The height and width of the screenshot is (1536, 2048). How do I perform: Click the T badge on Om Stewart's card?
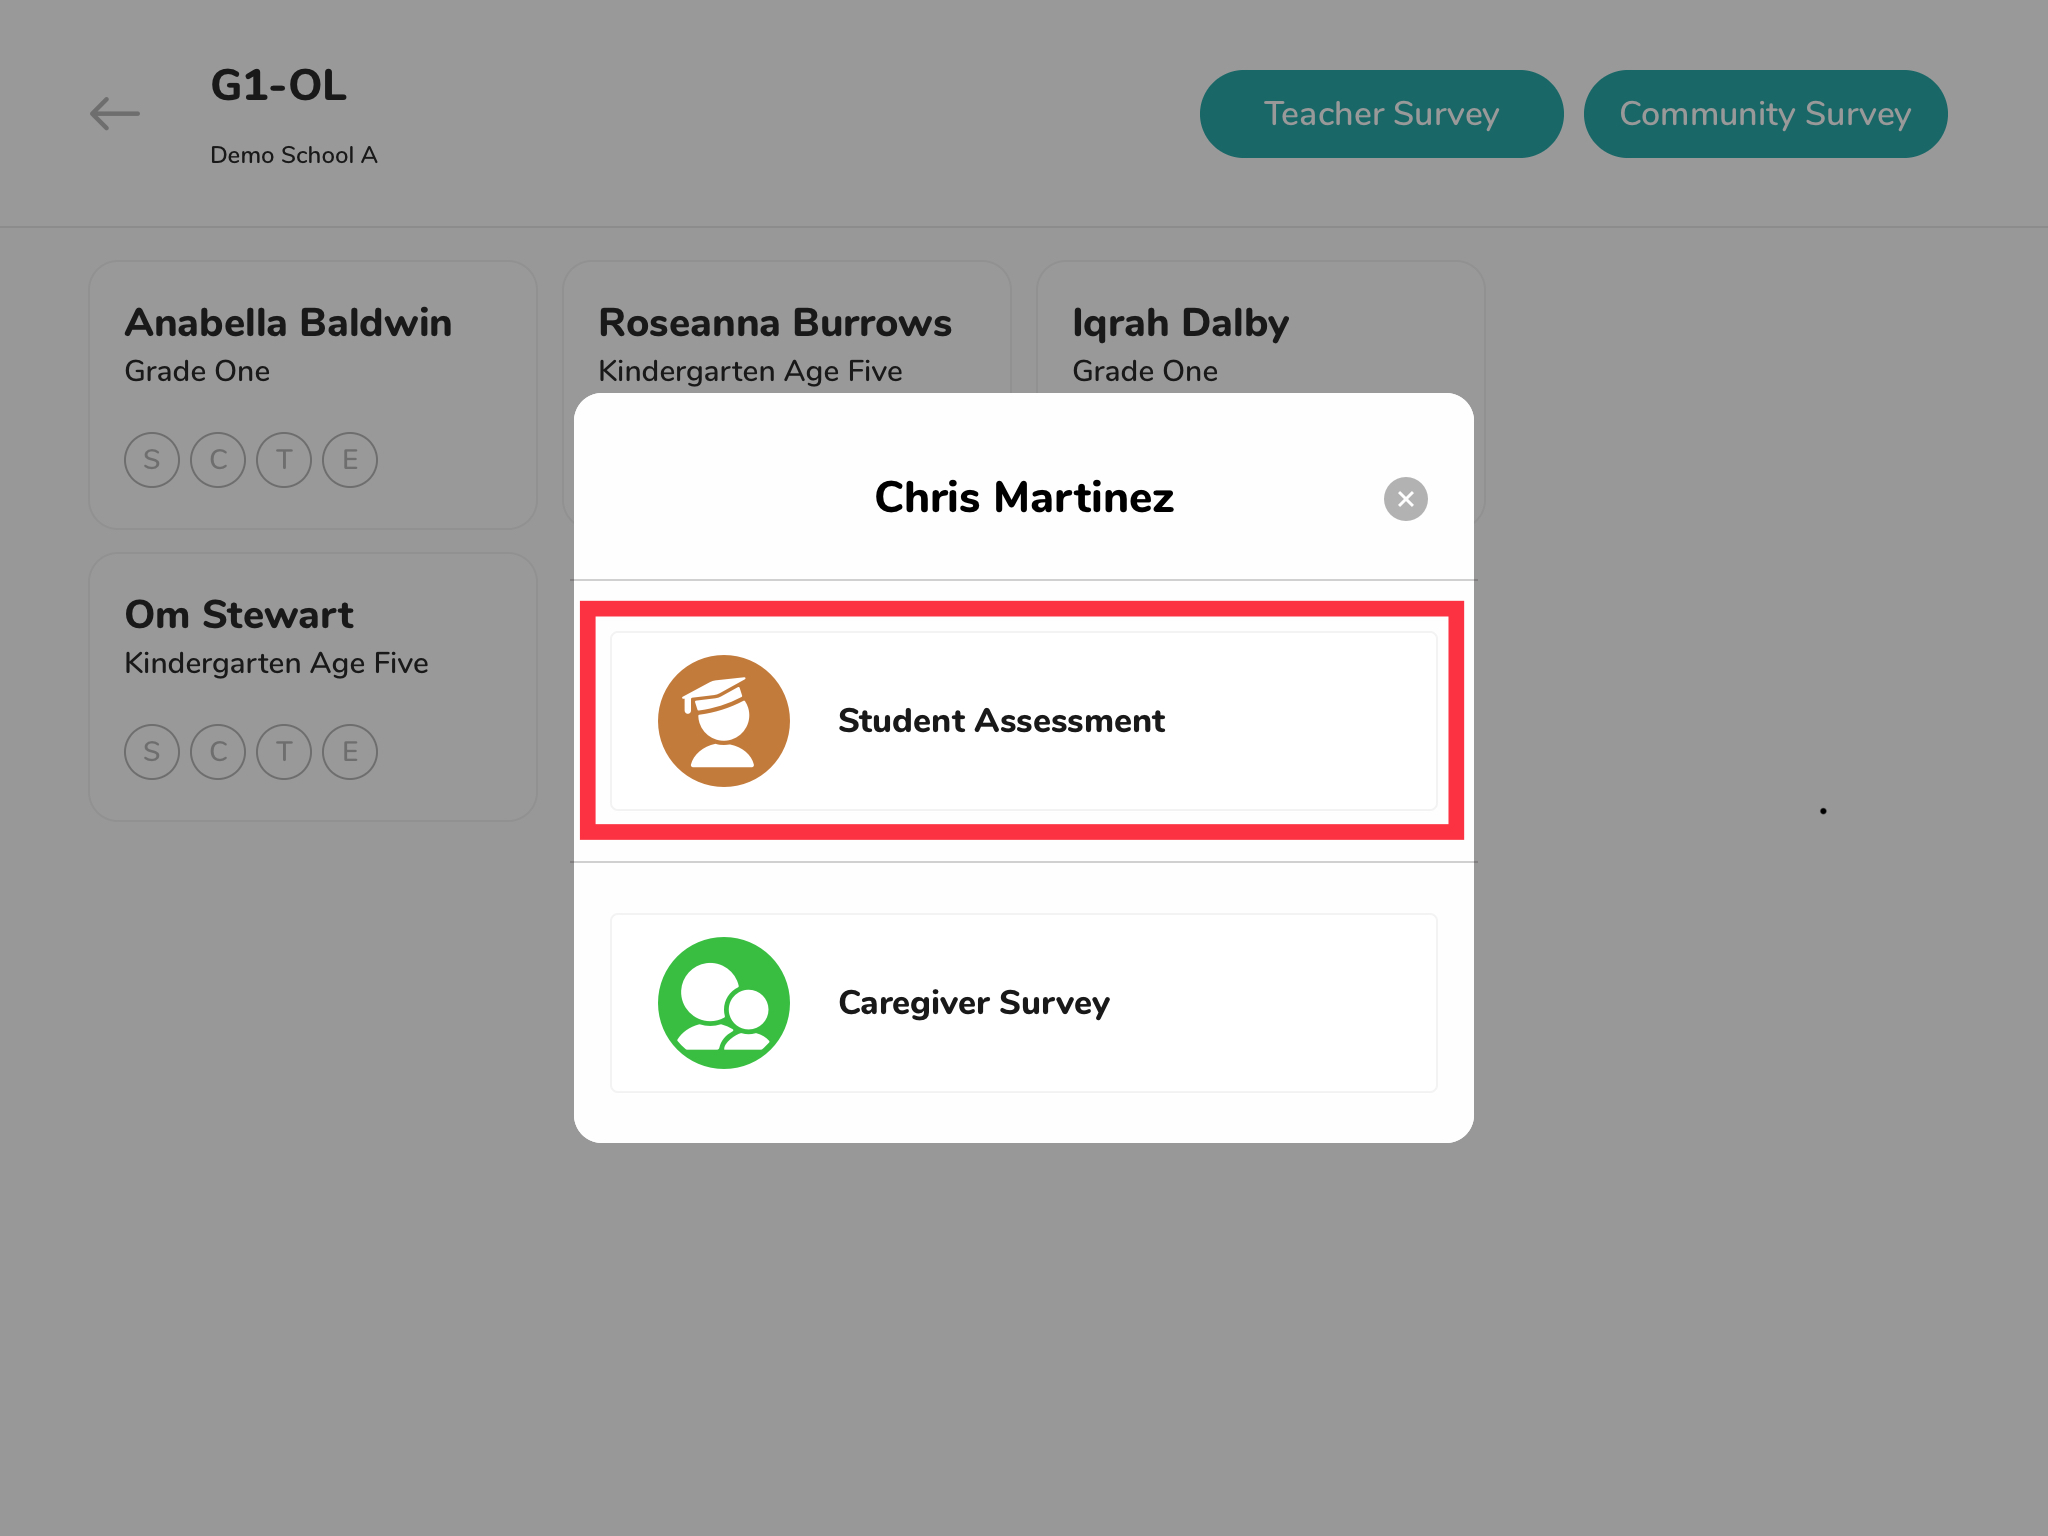click(284, 752)
